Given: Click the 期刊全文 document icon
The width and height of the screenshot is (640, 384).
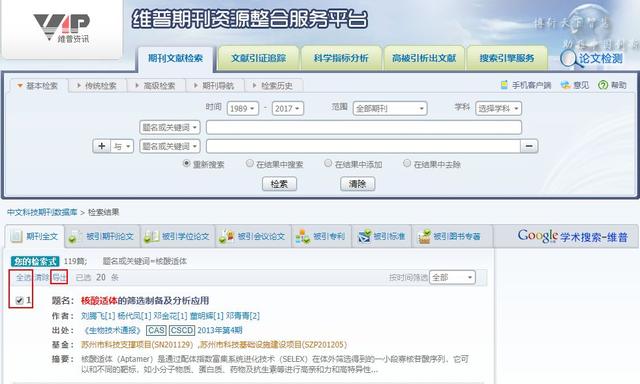Looking at the screenshot, I should point(16,236).
